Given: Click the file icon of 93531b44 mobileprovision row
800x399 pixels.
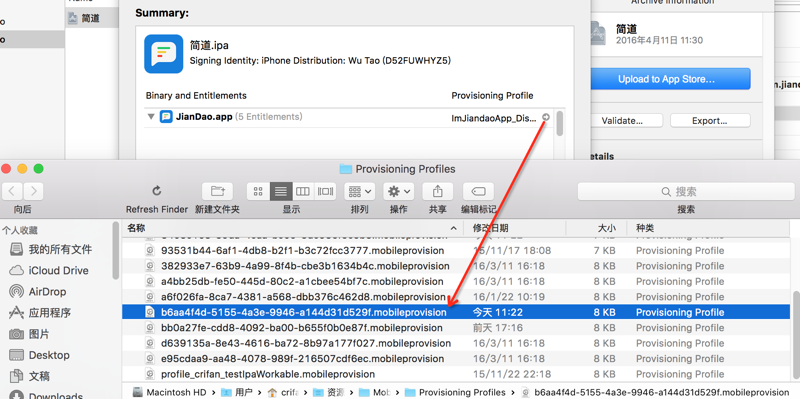Looking at the screenshot, I should (150, 251).
